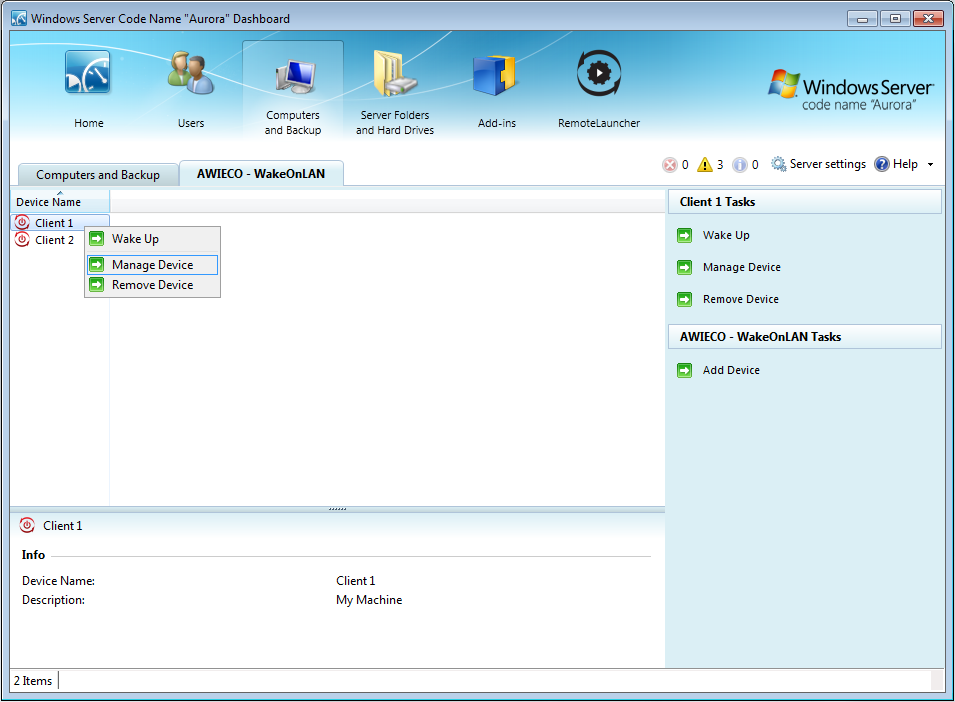Open the Help link

[905, 164]
